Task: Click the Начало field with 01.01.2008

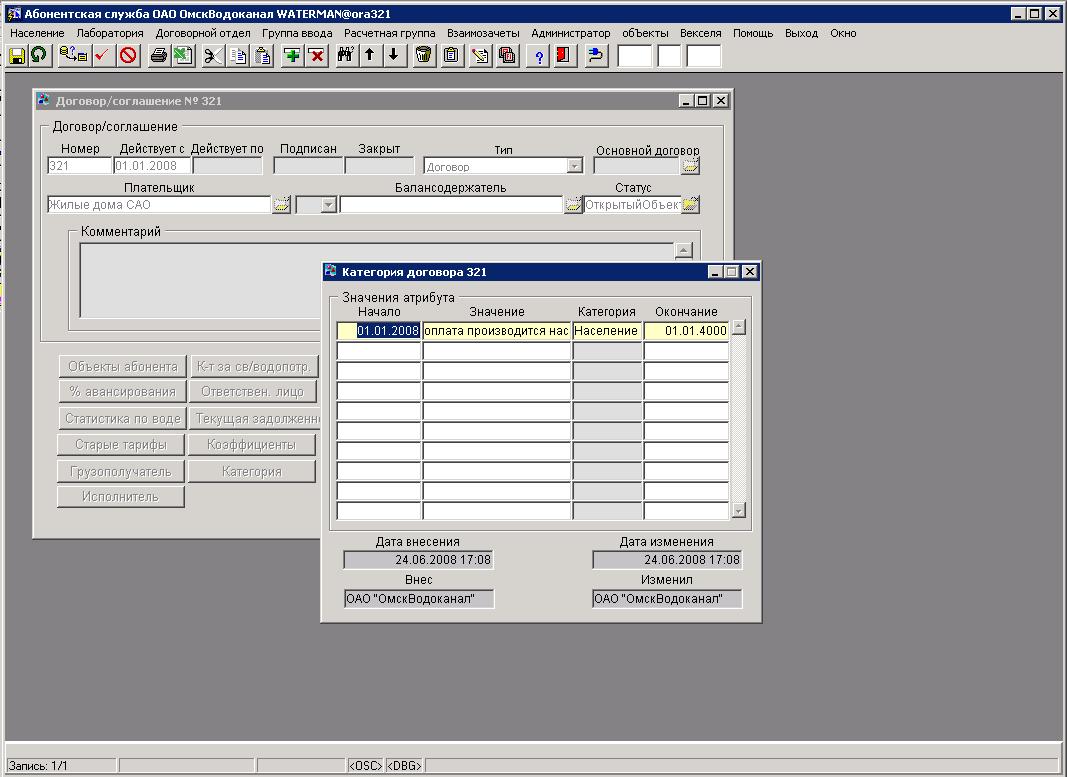Action: pyautogui.click(x=380, y=330)
